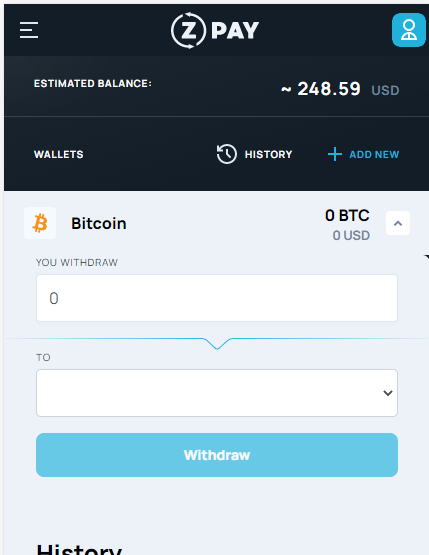The image size is (429, 555).
Task: Open the TO destination dropdown
Action: 217,393
